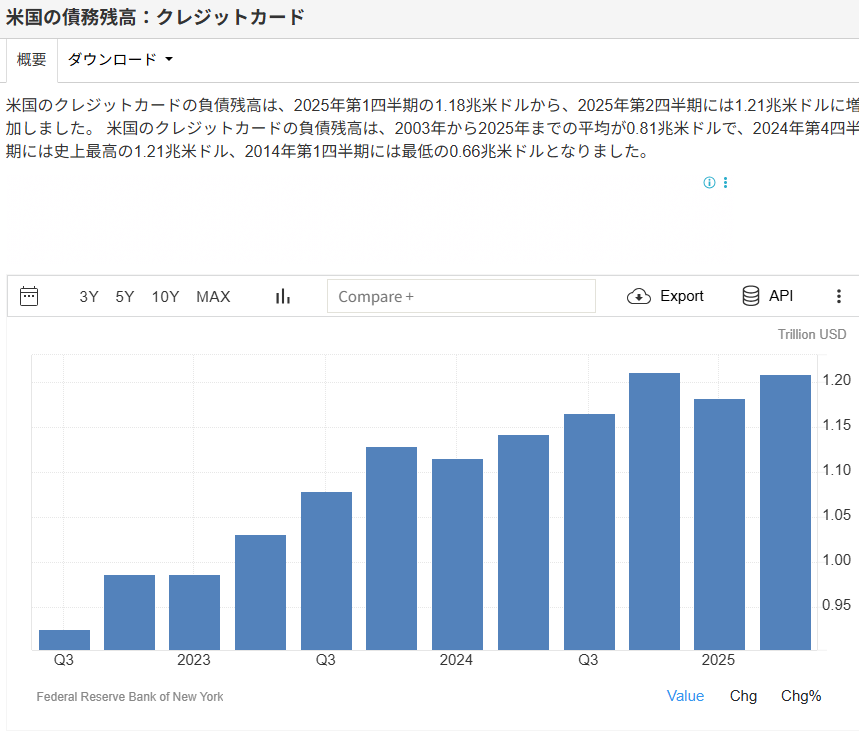Click the shortest bar above first Q3 label
This screenshot has height=737, width=859.
[x=64, y=640]
